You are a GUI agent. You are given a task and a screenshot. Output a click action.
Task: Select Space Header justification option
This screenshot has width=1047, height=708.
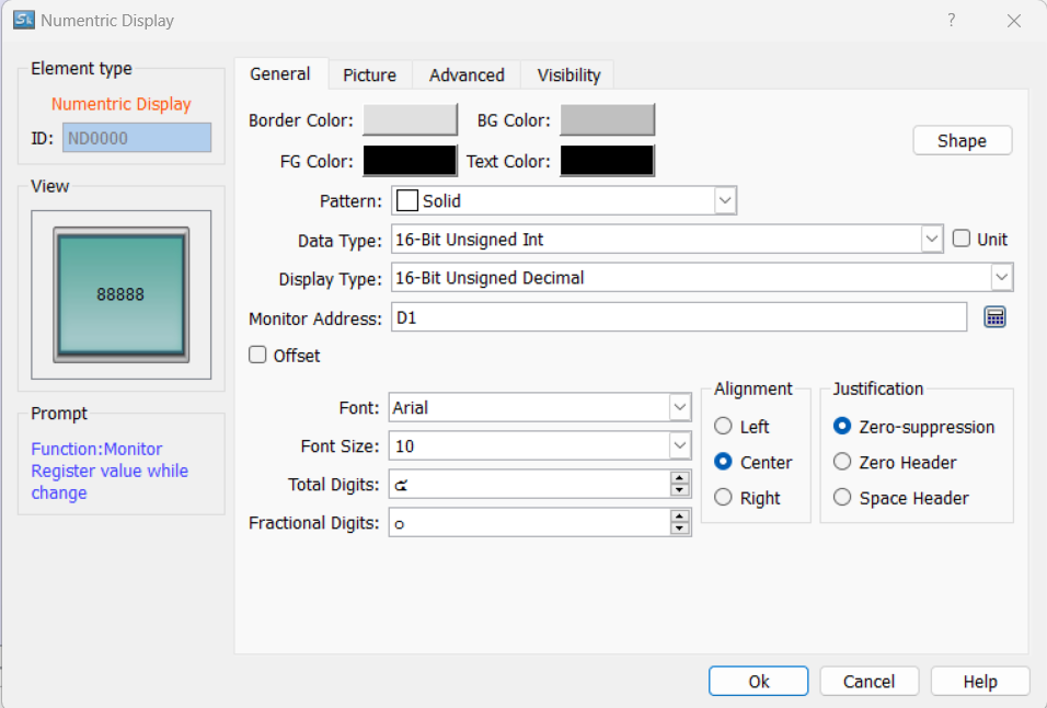[x=842, y=498]
